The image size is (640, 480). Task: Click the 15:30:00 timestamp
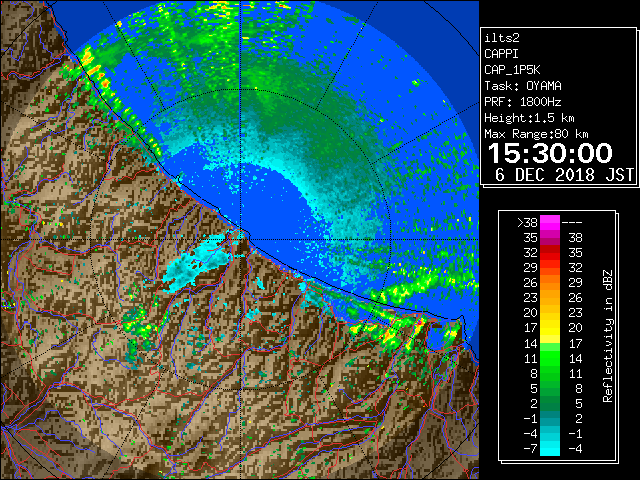click(550, 153)
